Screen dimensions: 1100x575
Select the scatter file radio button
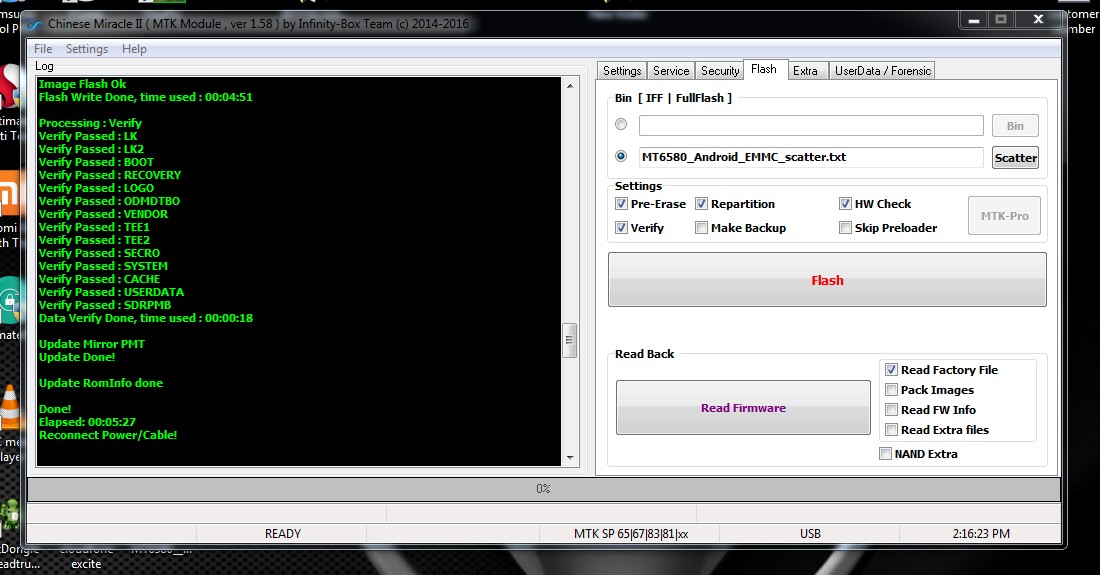point(621,156)
